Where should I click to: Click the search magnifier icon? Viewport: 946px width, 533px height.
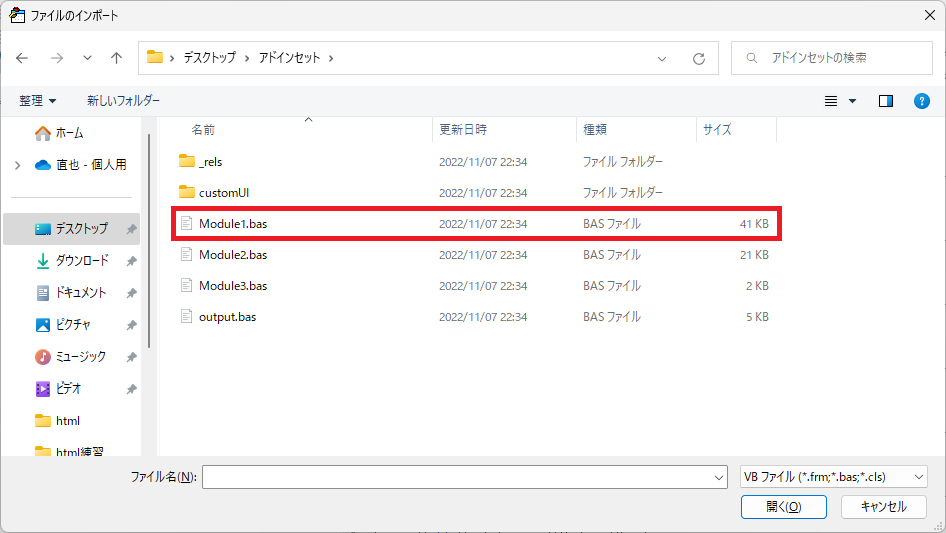coord(752,58)
